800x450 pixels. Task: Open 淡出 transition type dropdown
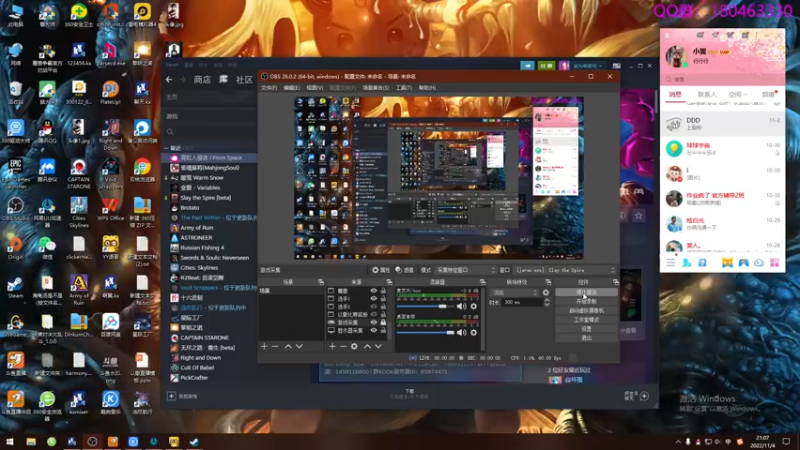[514, 292]
